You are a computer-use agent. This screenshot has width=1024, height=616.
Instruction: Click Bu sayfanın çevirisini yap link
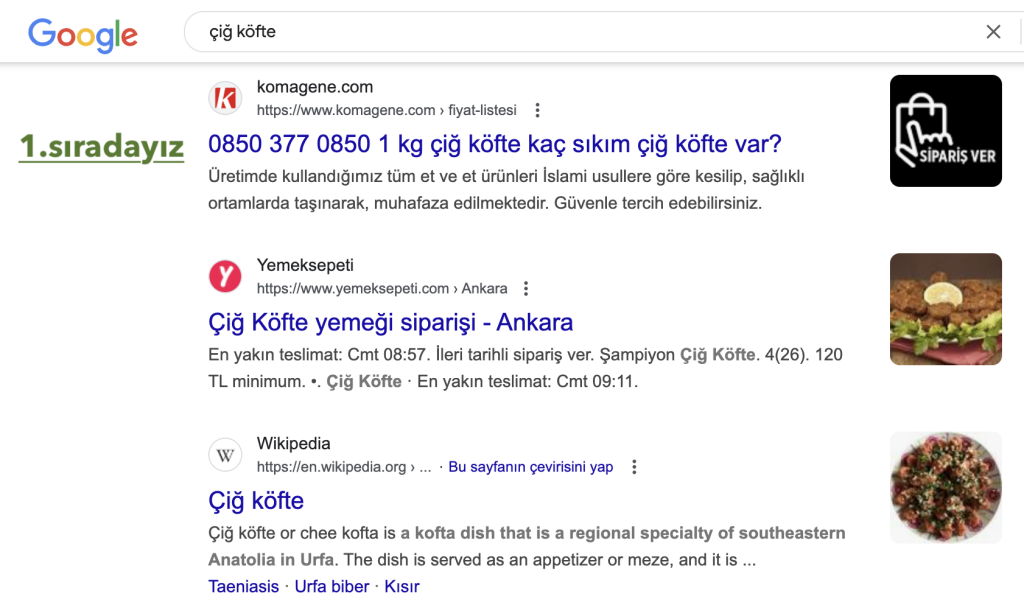point(530,467)
